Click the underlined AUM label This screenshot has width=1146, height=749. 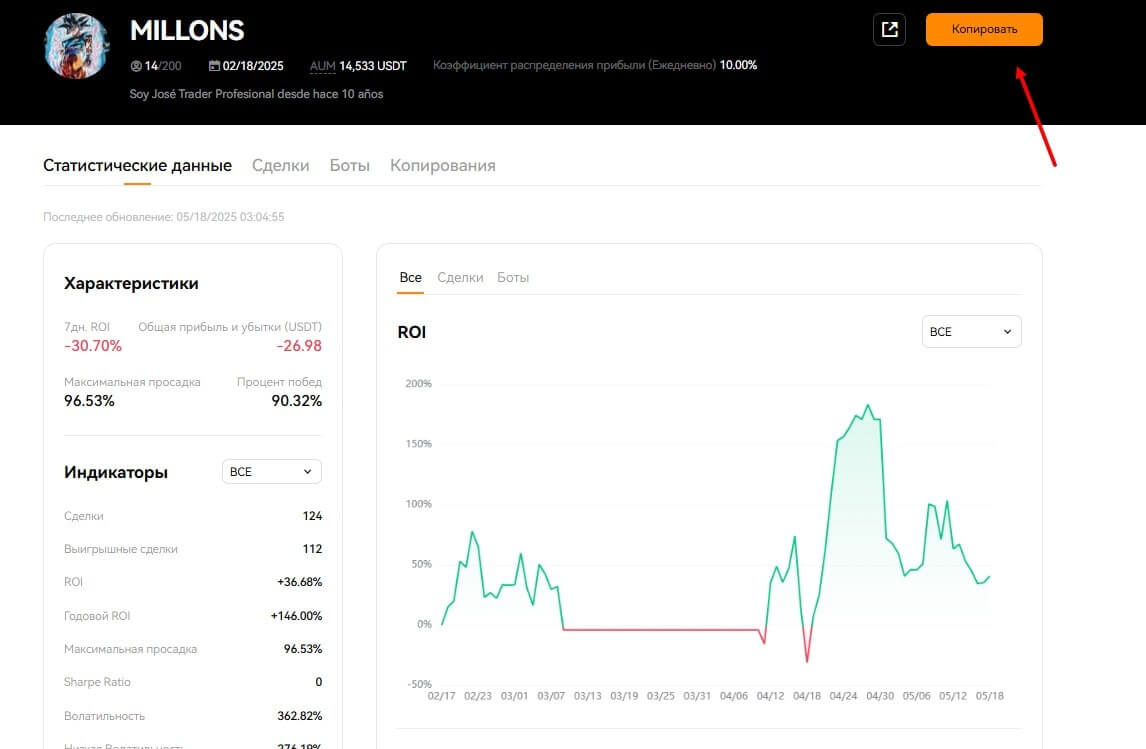(x=322, y=66)
